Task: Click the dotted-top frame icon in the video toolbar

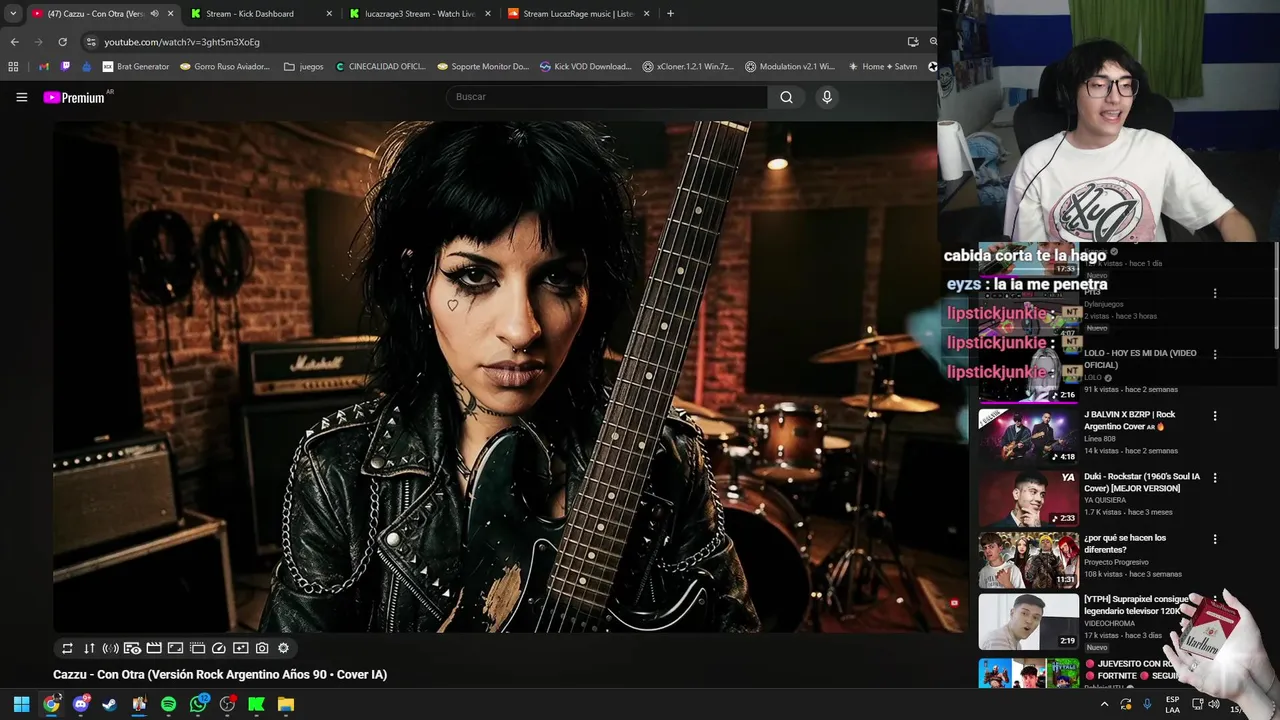Action: pos(197,648)
